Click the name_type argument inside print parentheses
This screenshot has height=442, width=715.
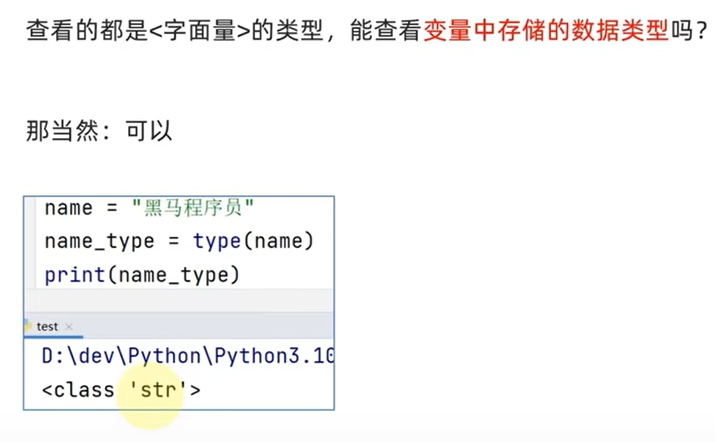coord(173,275)
